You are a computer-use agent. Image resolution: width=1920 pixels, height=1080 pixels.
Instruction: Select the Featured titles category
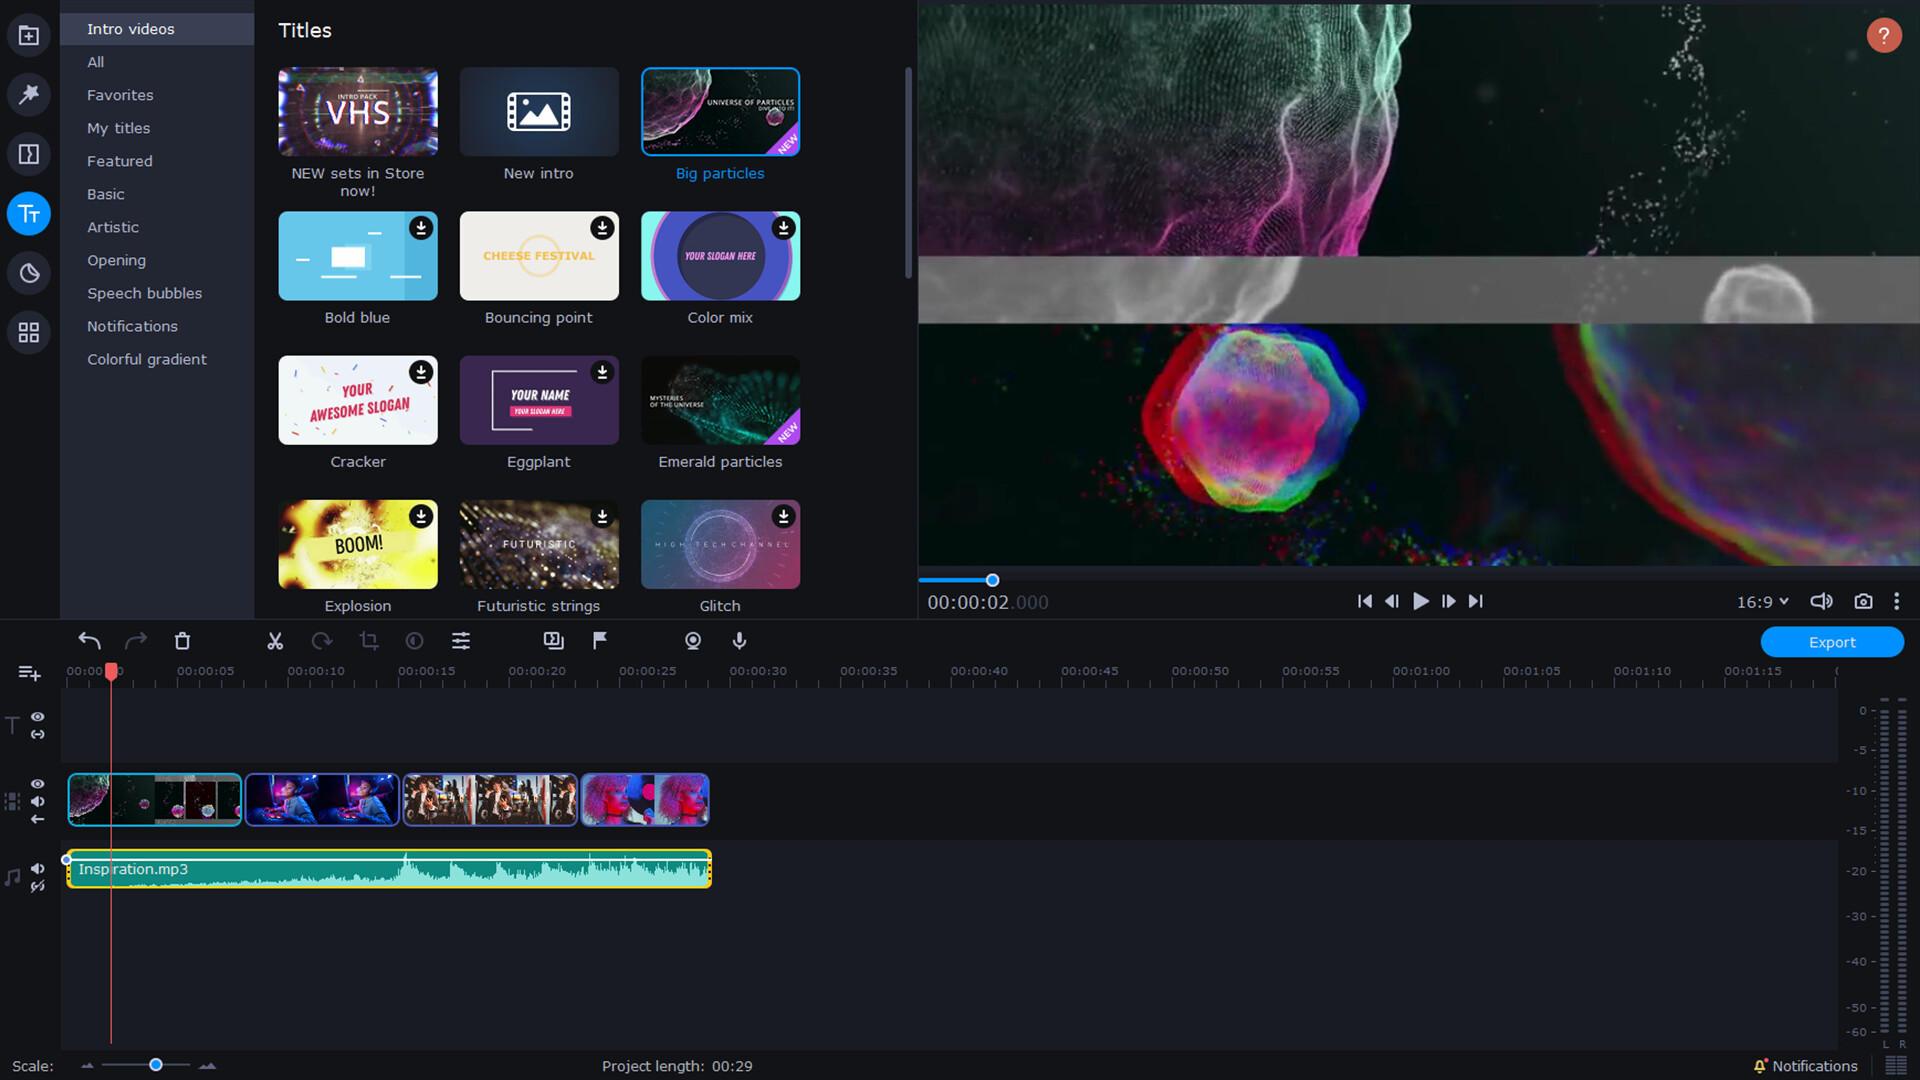(120, 161)
